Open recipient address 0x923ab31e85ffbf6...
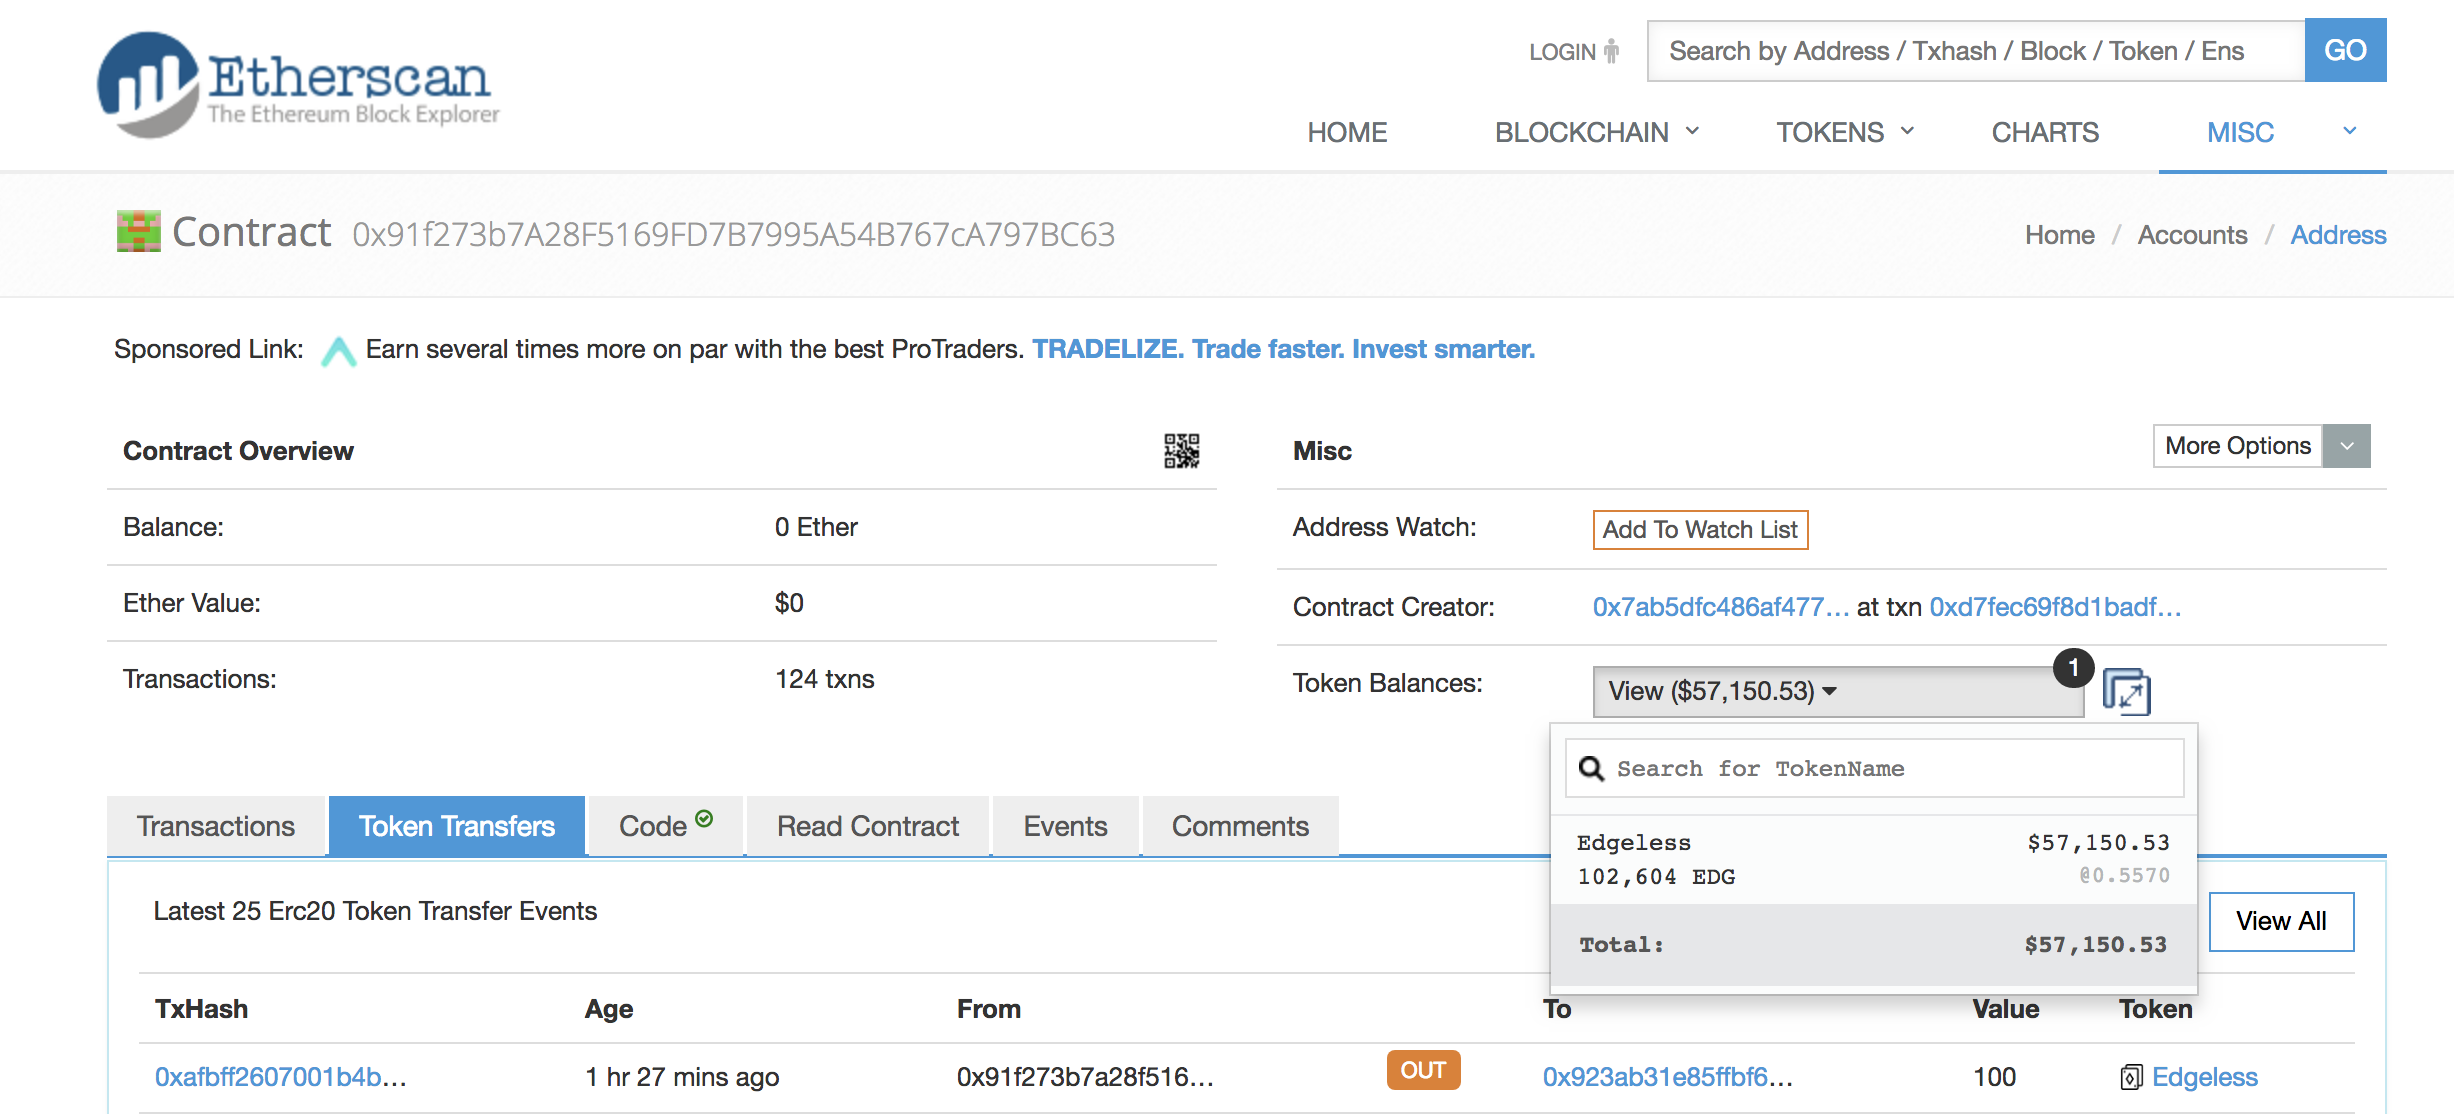The image size is (2454, 1114). point(1667,1077)
